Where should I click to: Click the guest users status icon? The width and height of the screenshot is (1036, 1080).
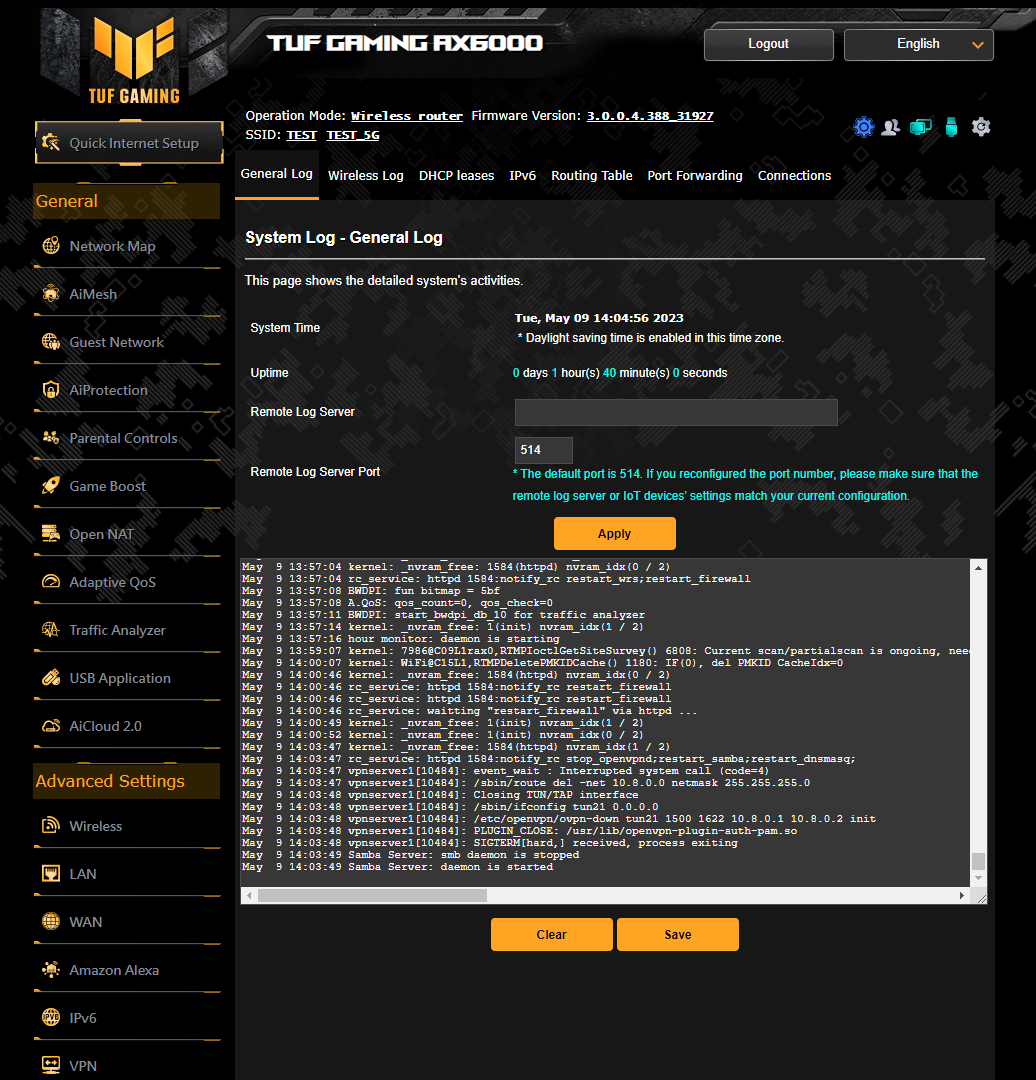891,127
